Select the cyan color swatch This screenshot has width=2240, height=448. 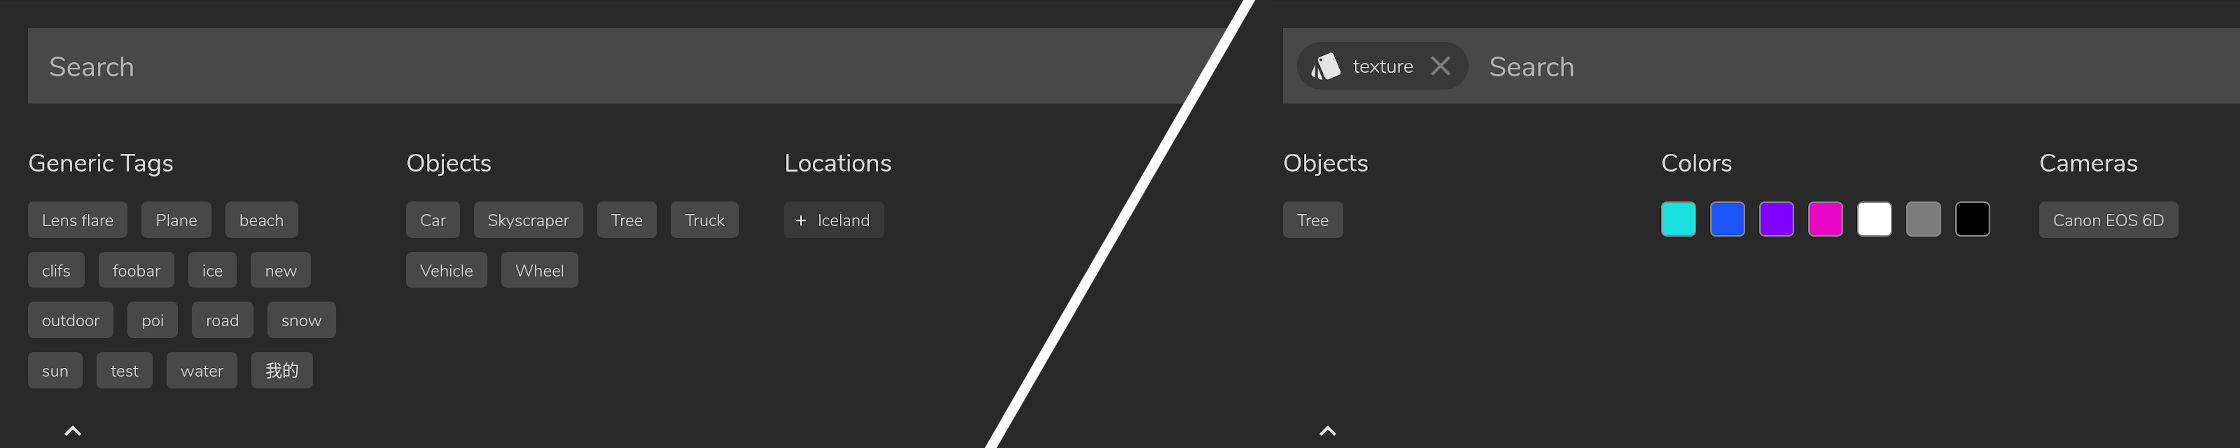(x=1678, y=219)
